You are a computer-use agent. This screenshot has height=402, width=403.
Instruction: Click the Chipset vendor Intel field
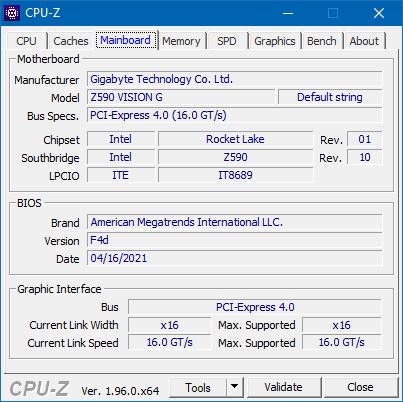click(121, 139)
